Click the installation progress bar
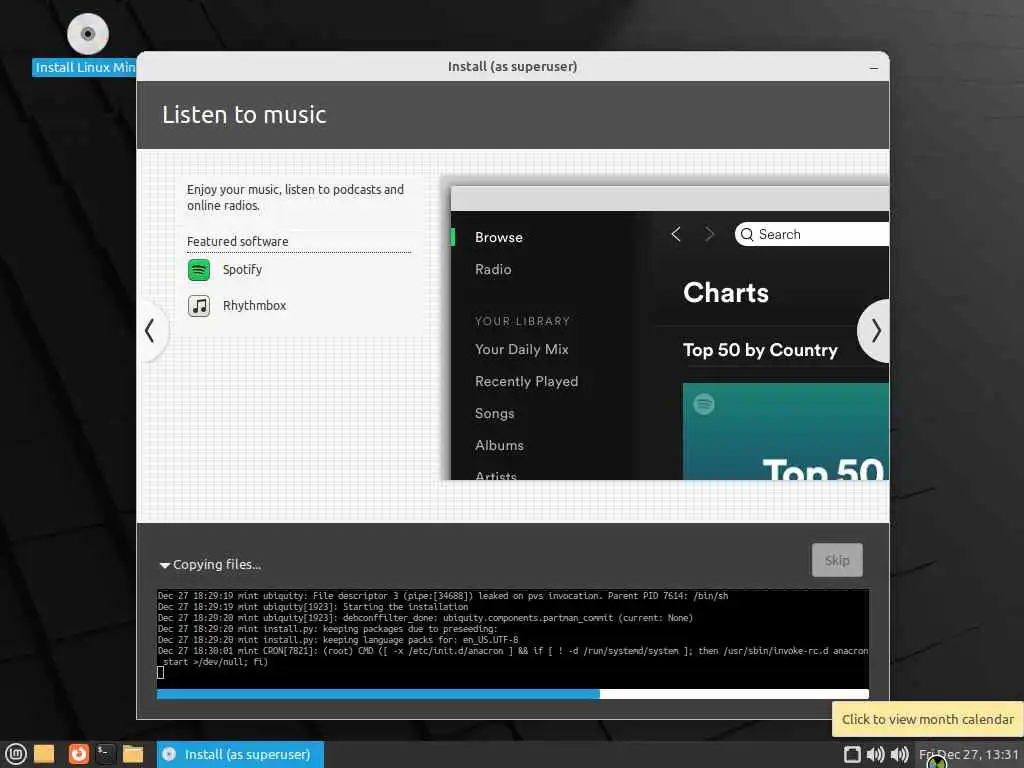Image resolution: width=1024 pixels, height=768 pixels. [513, 694]
